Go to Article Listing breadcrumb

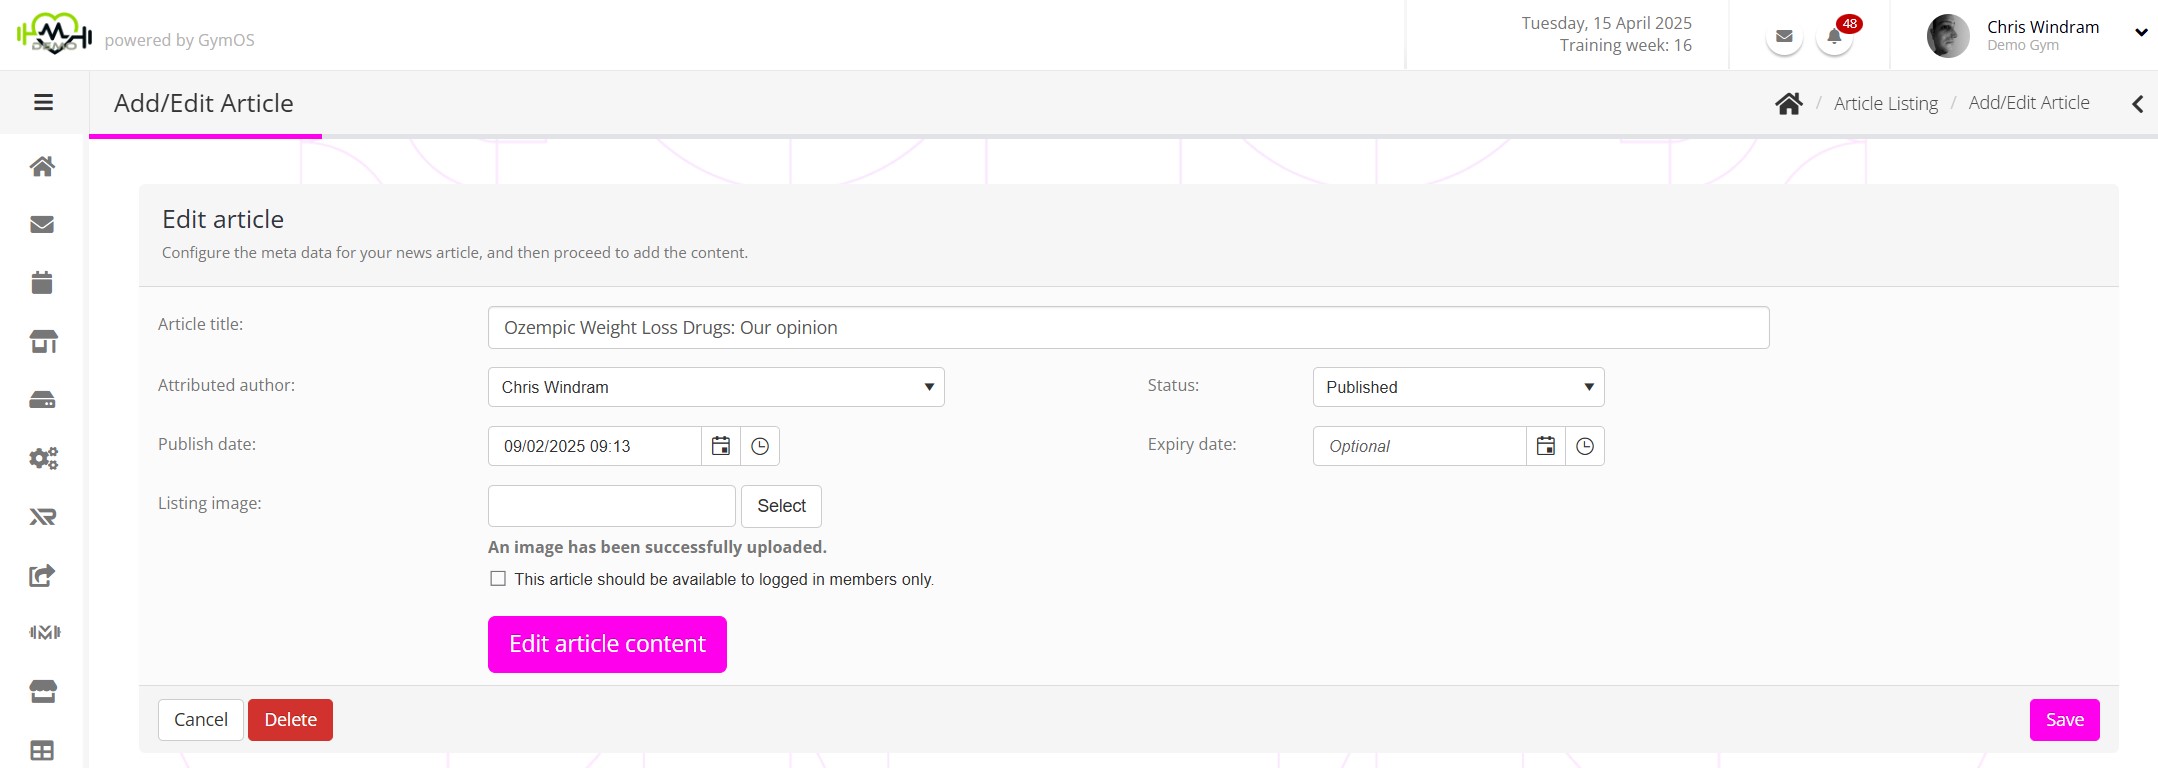pyautogui.click(x=1885, y=103)
